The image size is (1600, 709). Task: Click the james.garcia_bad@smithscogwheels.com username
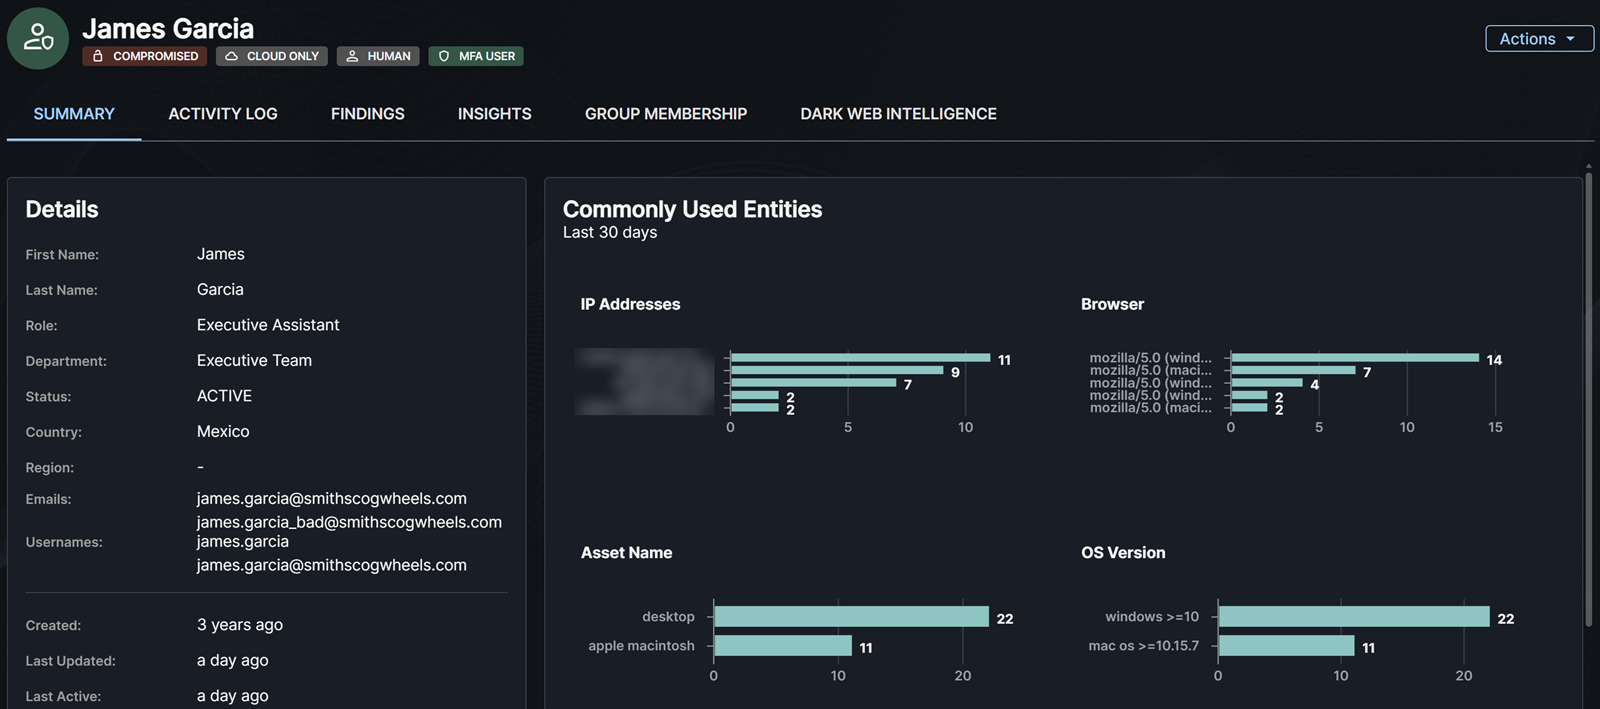pos(349,522)
